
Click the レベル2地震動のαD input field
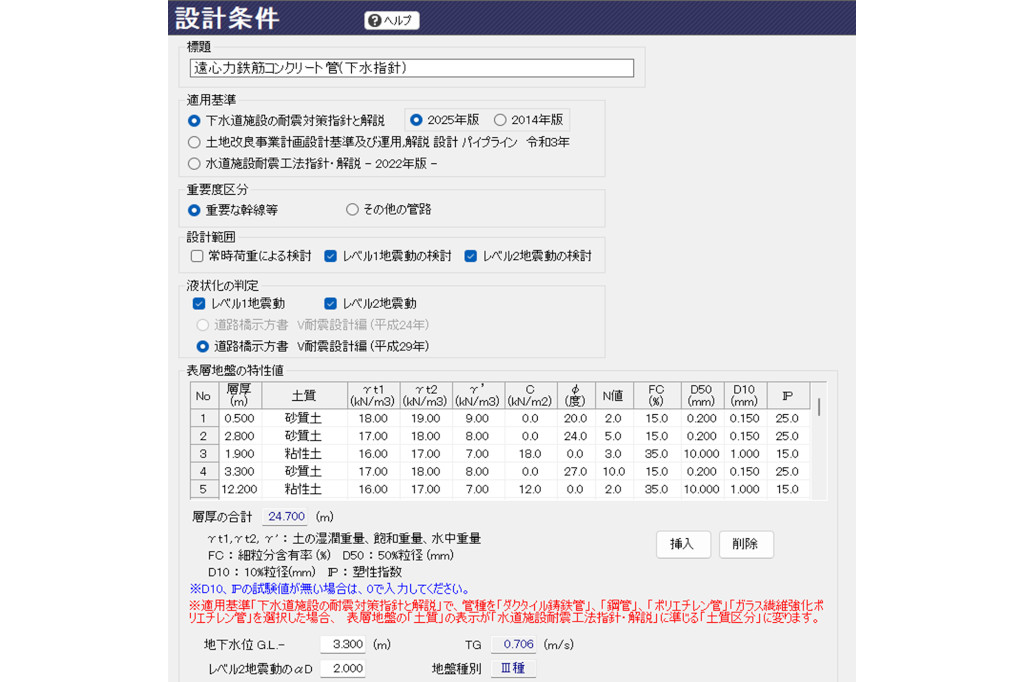pyautogui.click(x=342, y=668)
